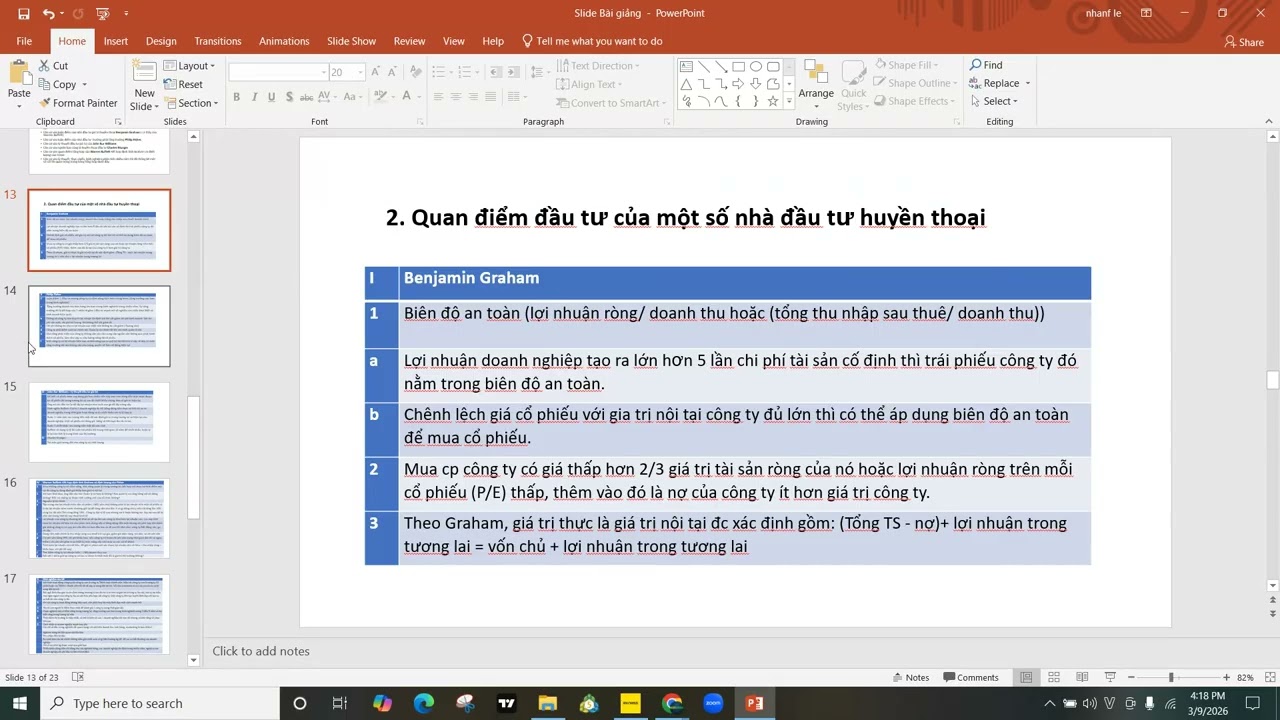
Task: Open the Layout dropdown
Action: coord(190,66)
